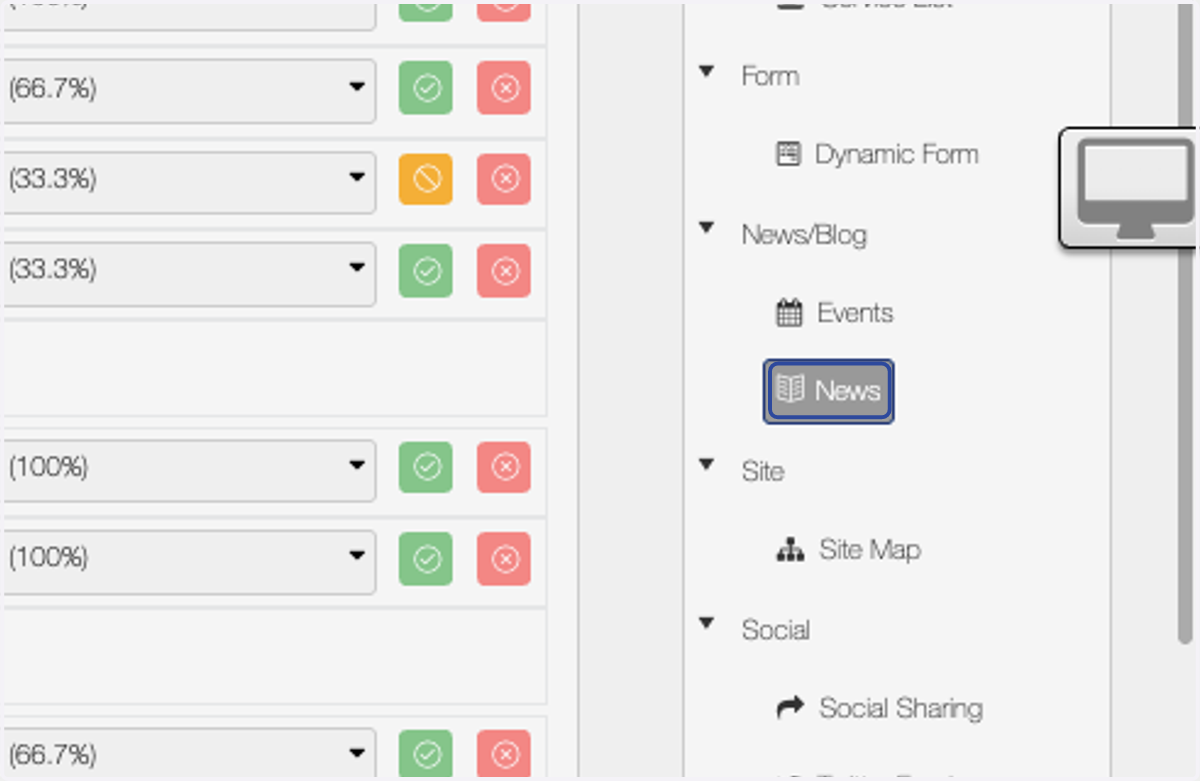Screen dimensions: 1200x781
Task: Select the Social Sharing widget
Action: point(879,708)
